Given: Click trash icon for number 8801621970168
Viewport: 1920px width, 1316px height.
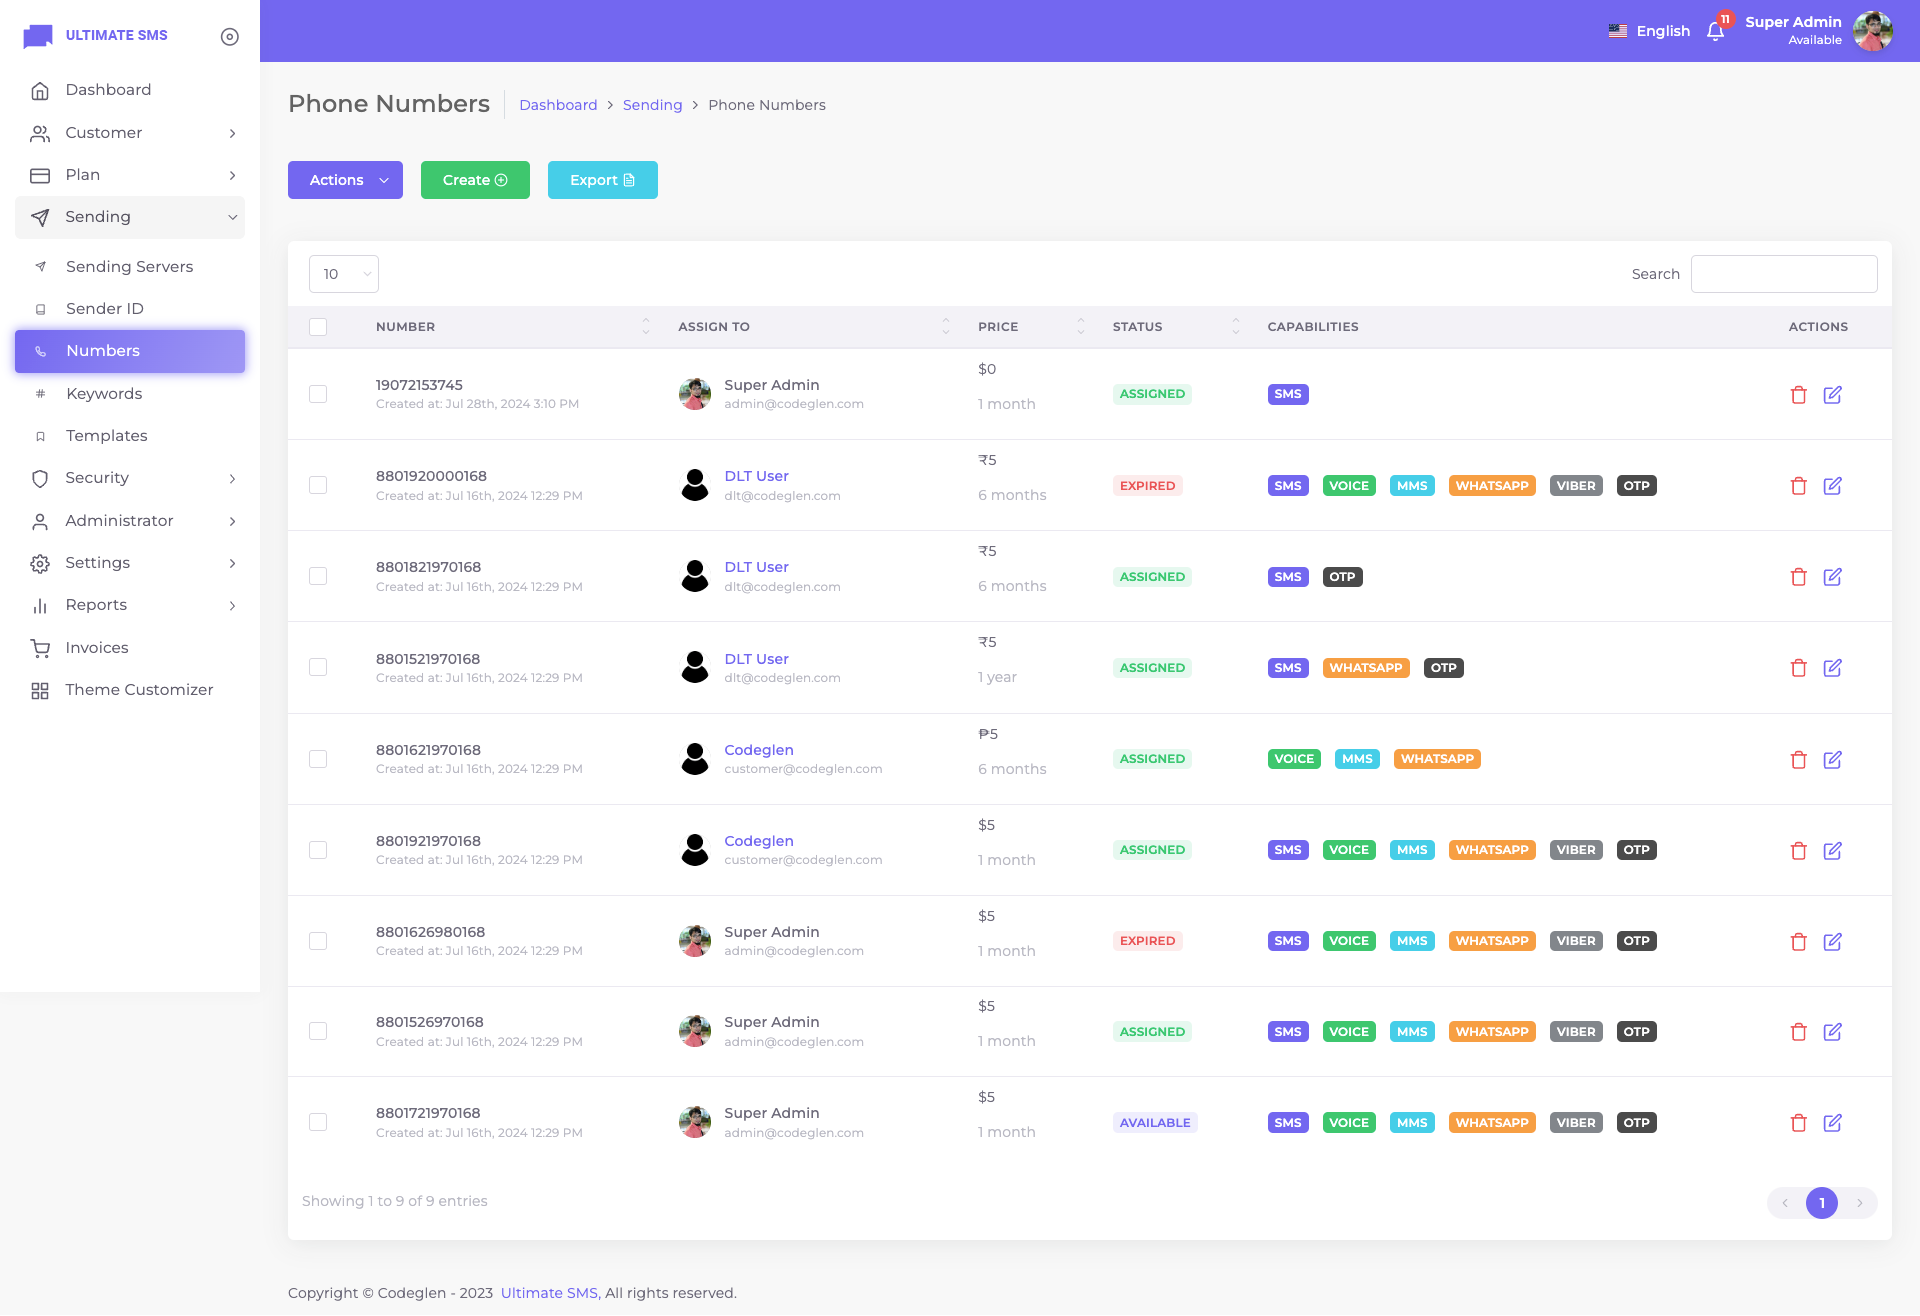Looking at the screenshot, I should point(1798,760).
